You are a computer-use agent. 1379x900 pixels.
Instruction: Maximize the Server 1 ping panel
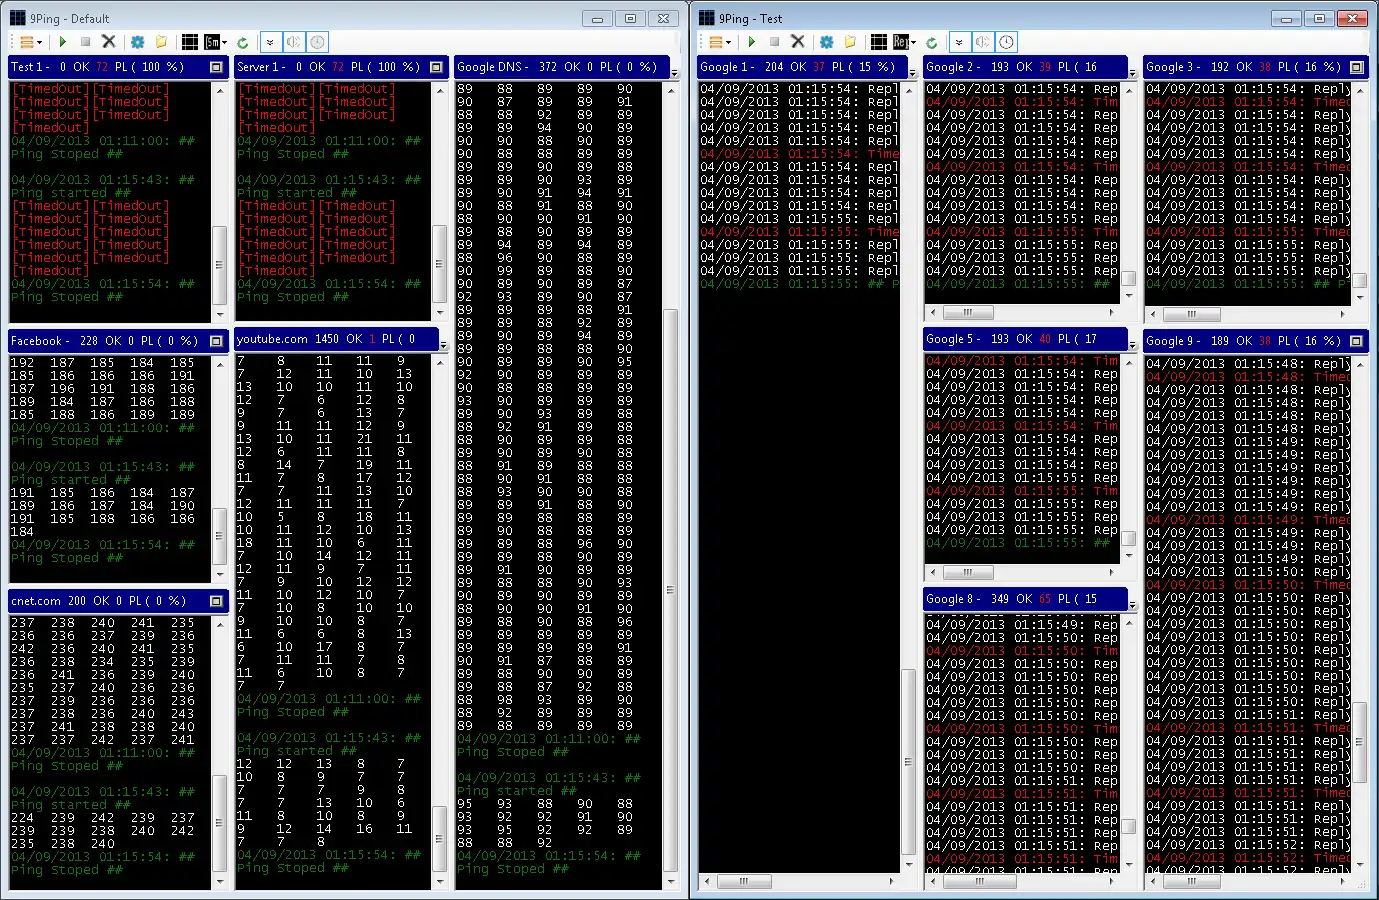click(x=436, y=67)
